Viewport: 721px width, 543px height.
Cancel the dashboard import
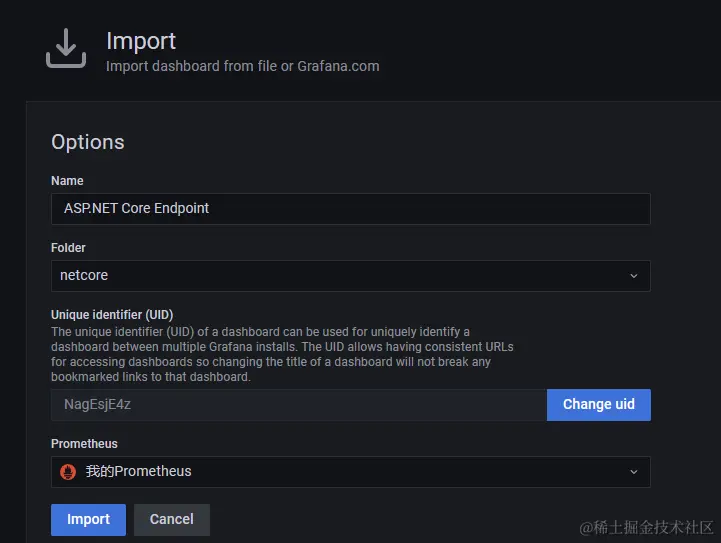pyautogui.click(x=172, y=520)
